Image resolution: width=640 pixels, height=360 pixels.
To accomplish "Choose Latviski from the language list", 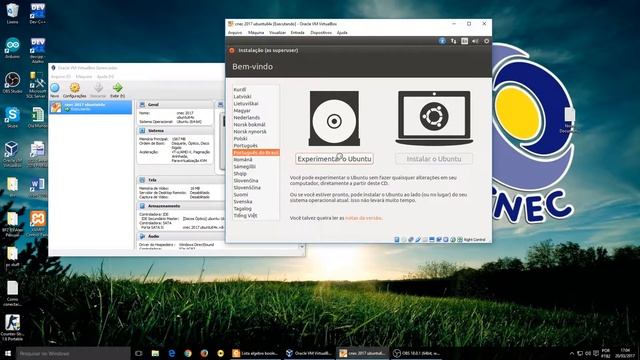I will click(242, 96).
